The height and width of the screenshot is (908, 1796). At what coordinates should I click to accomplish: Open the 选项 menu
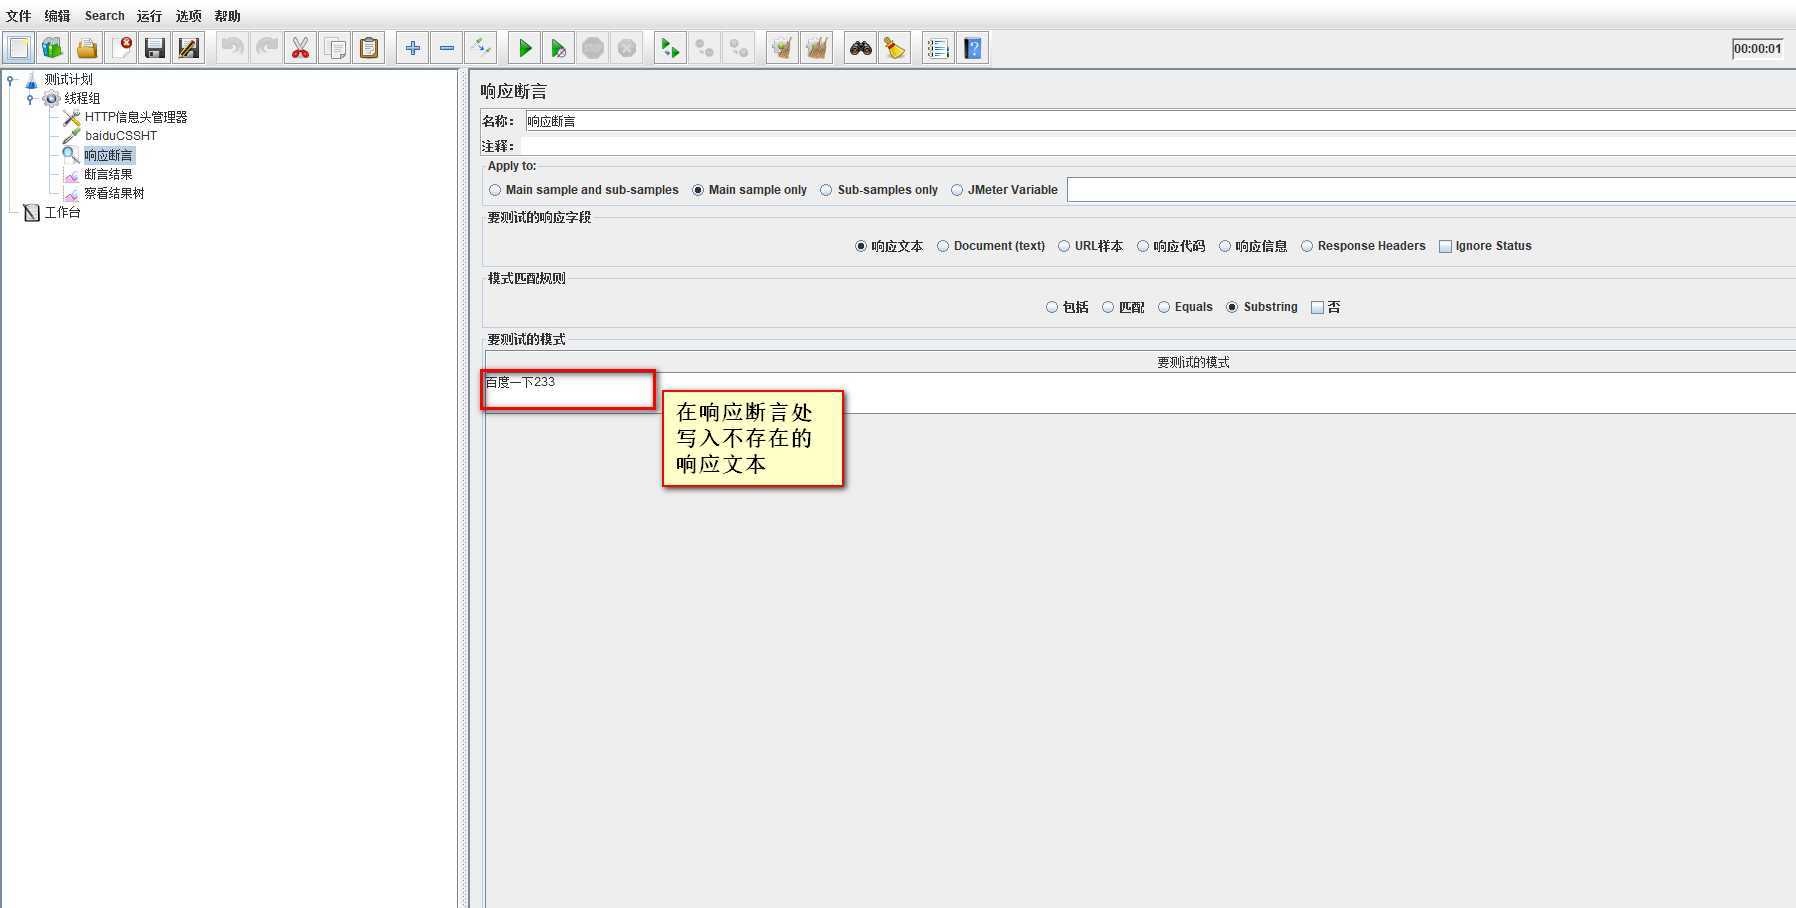tap(188, 16)
